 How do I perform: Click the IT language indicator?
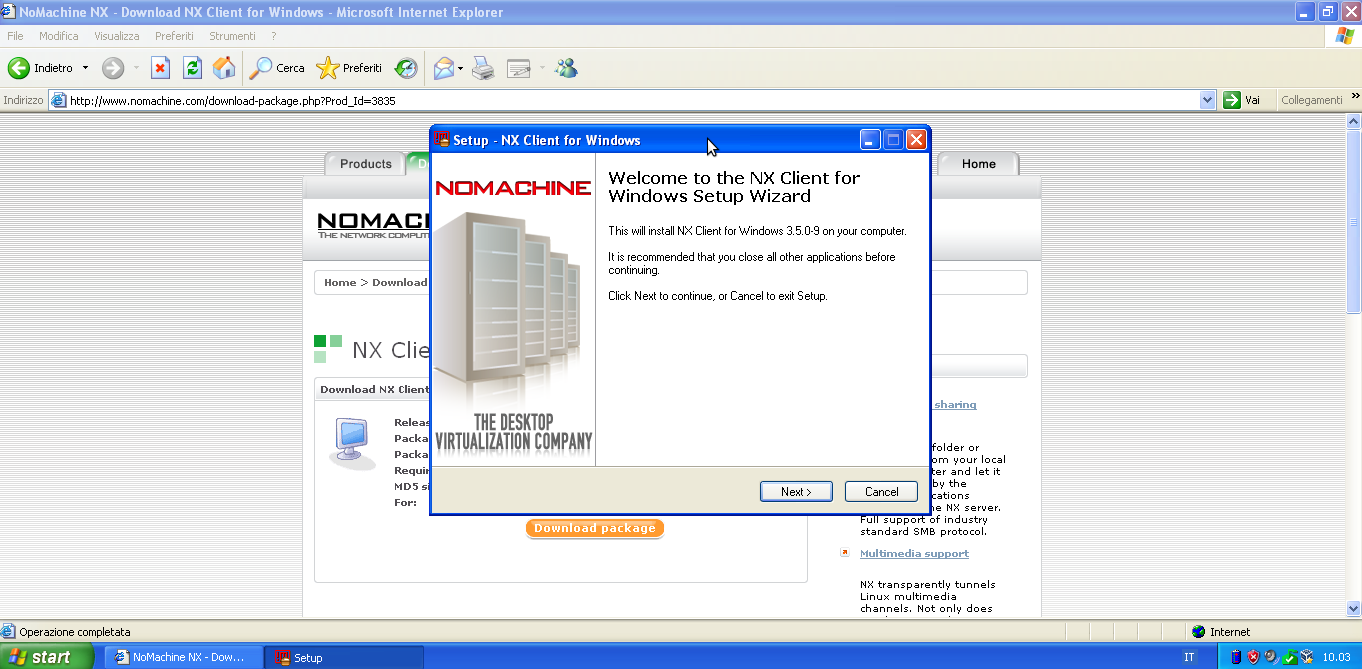[x=1189, y=657]
